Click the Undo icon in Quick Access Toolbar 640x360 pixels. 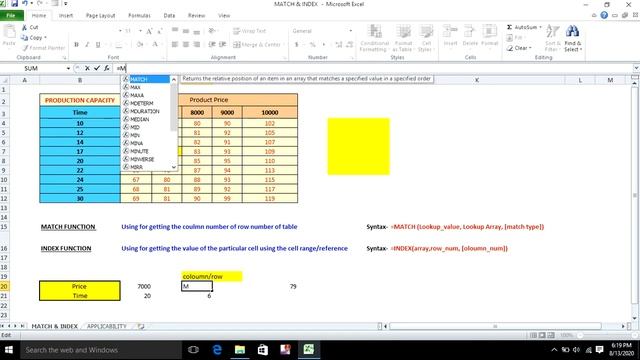(25, 4)
